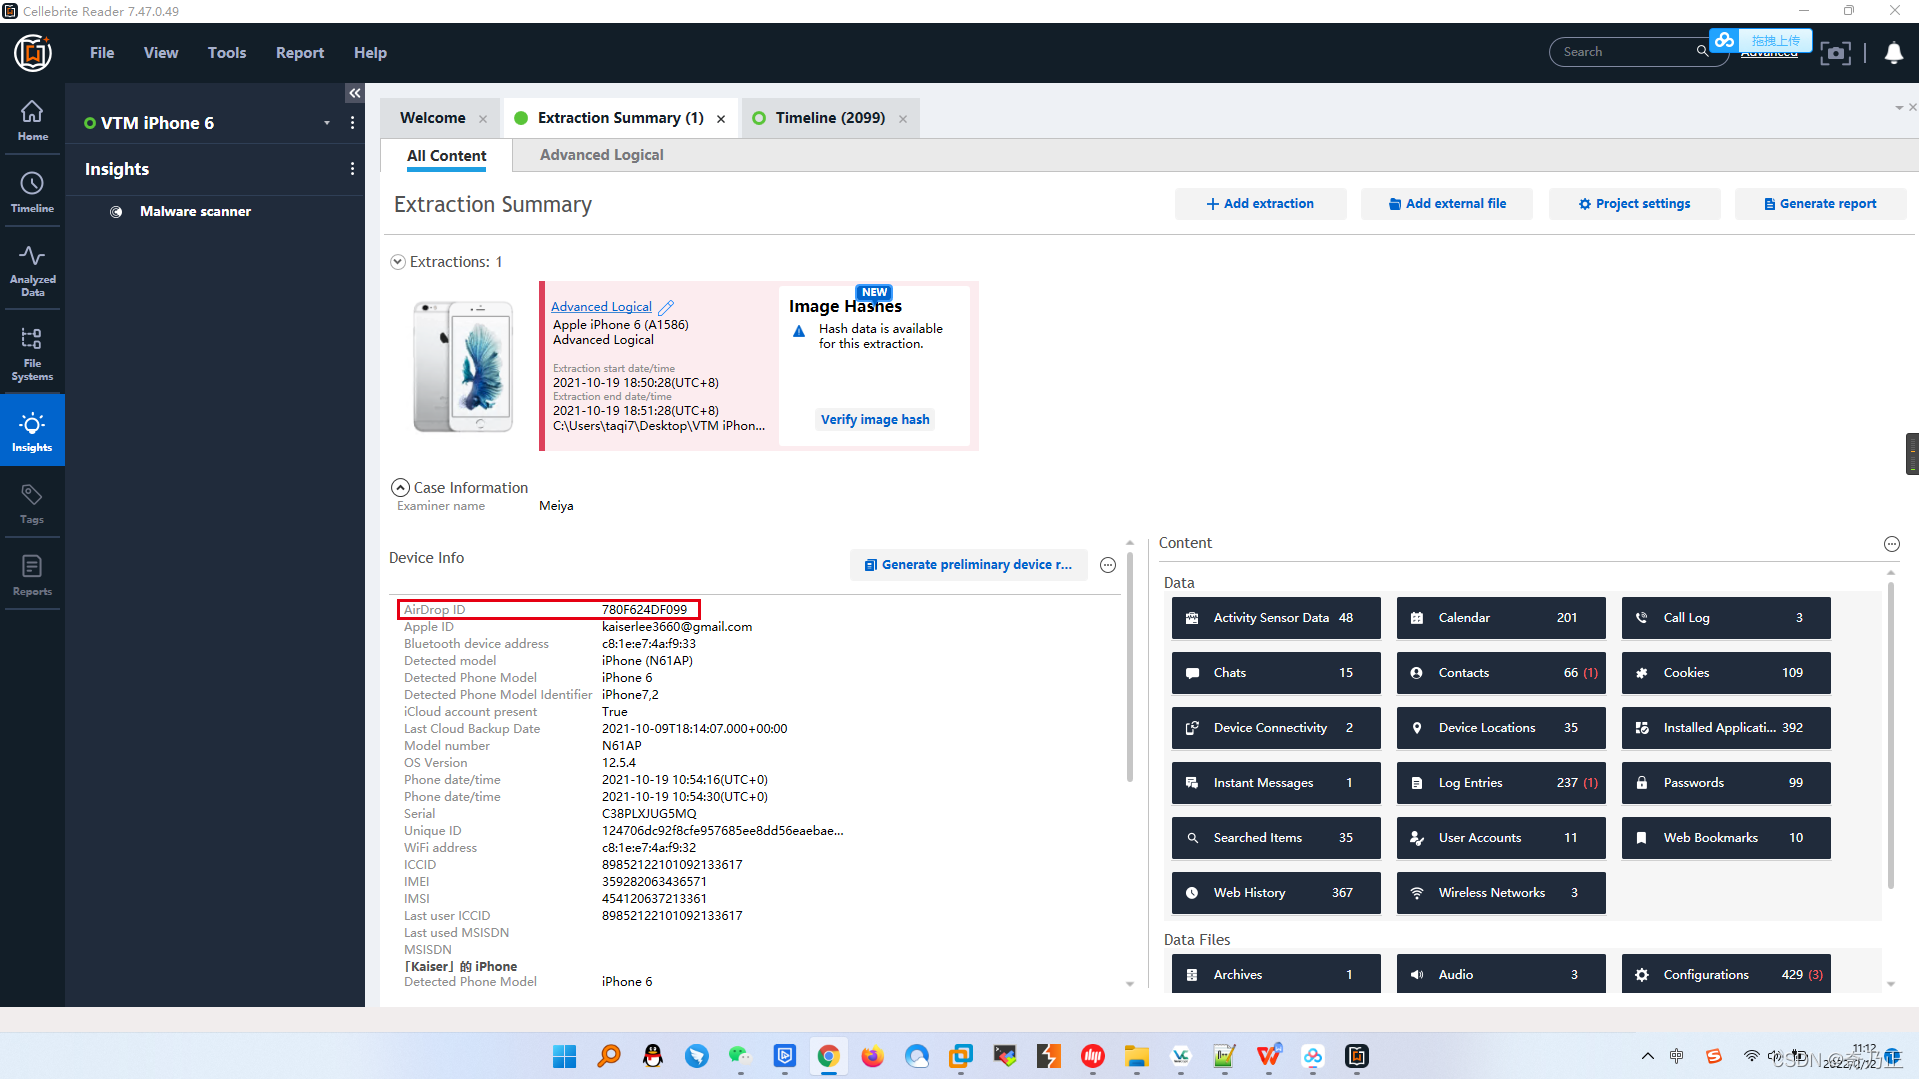Open the Tools menu

point(227,53)
